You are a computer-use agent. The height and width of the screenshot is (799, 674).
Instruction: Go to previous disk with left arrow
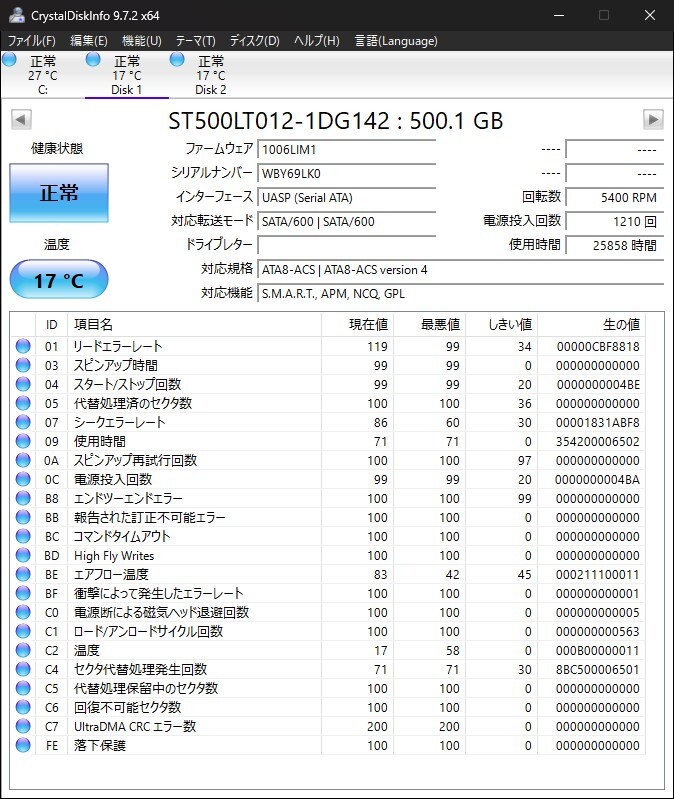(21, 120)
